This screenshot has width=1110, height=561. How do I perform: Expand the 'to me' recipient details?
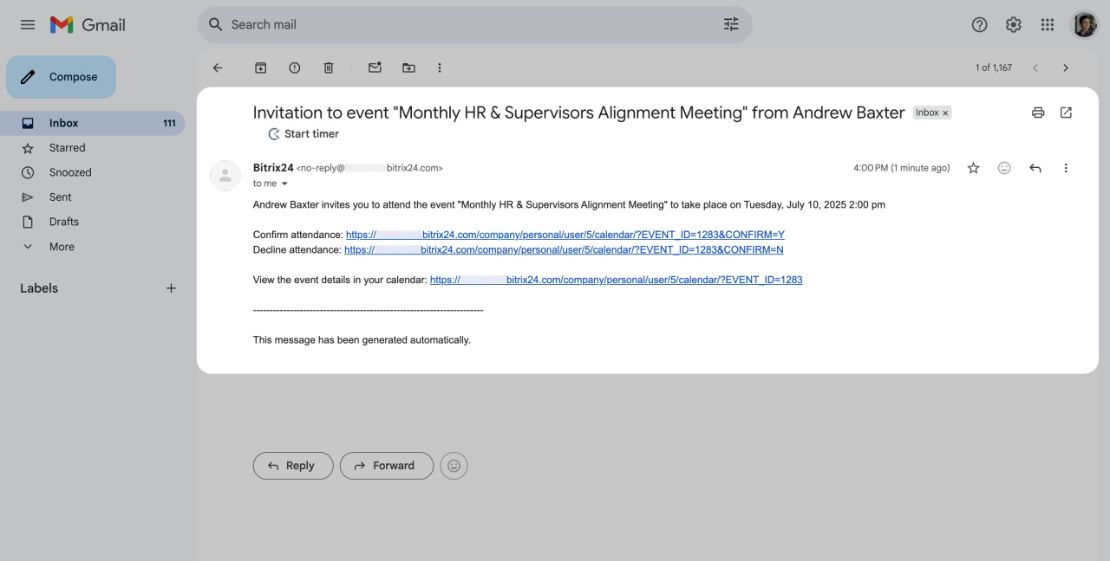(285, 183)
